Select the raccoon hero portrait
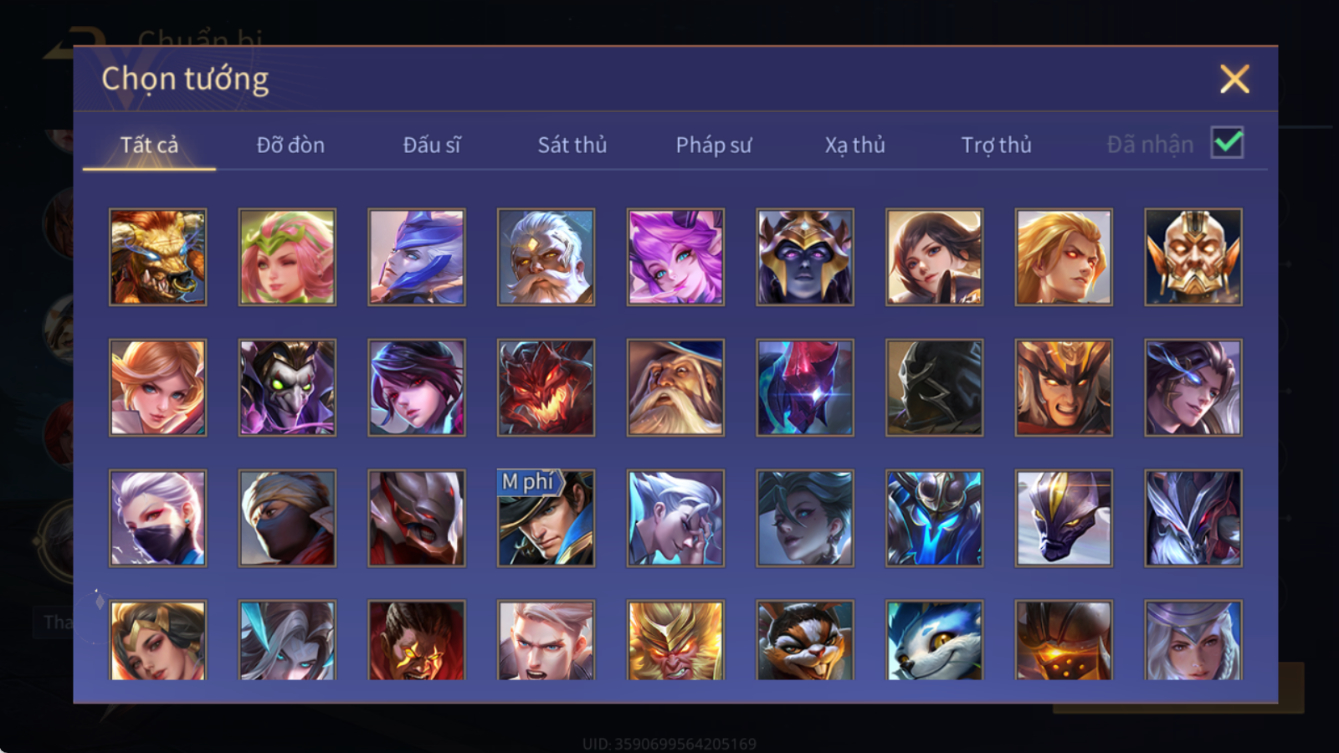 (x=805, y=641)
